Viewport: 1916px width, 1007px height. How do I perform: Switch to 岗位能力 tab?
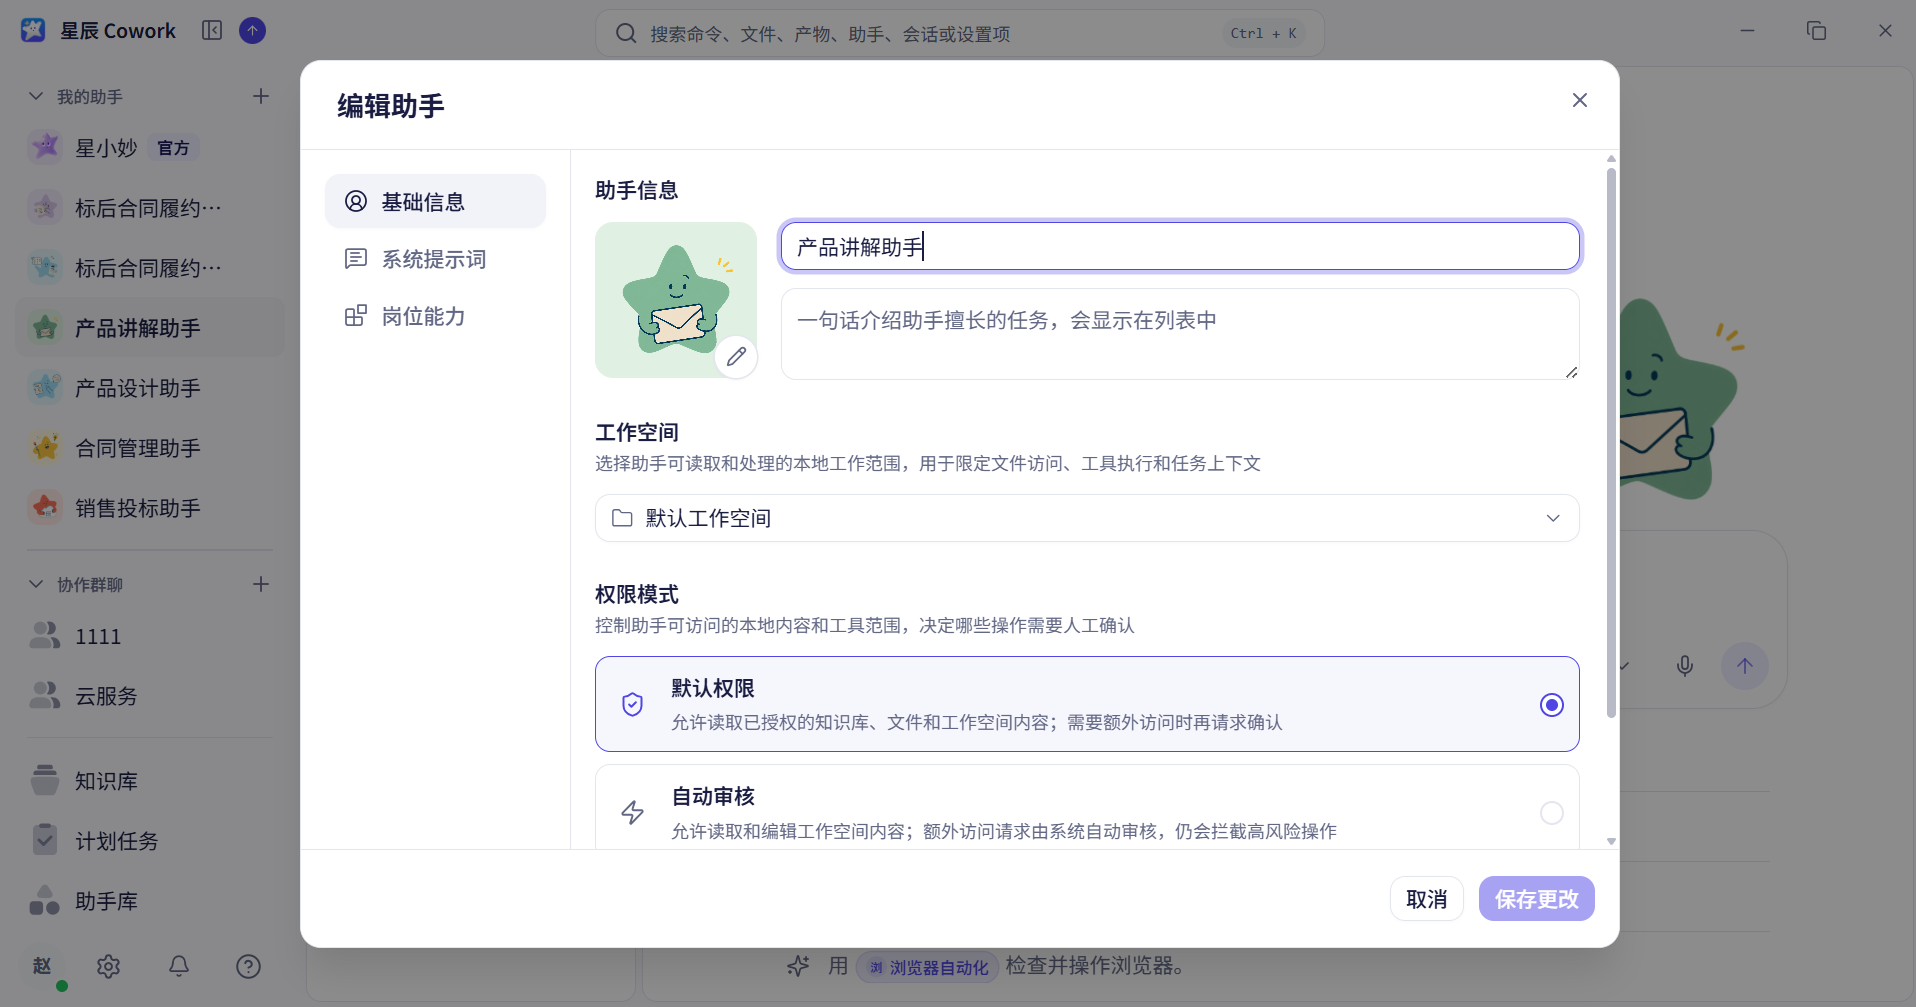(435, 316)
